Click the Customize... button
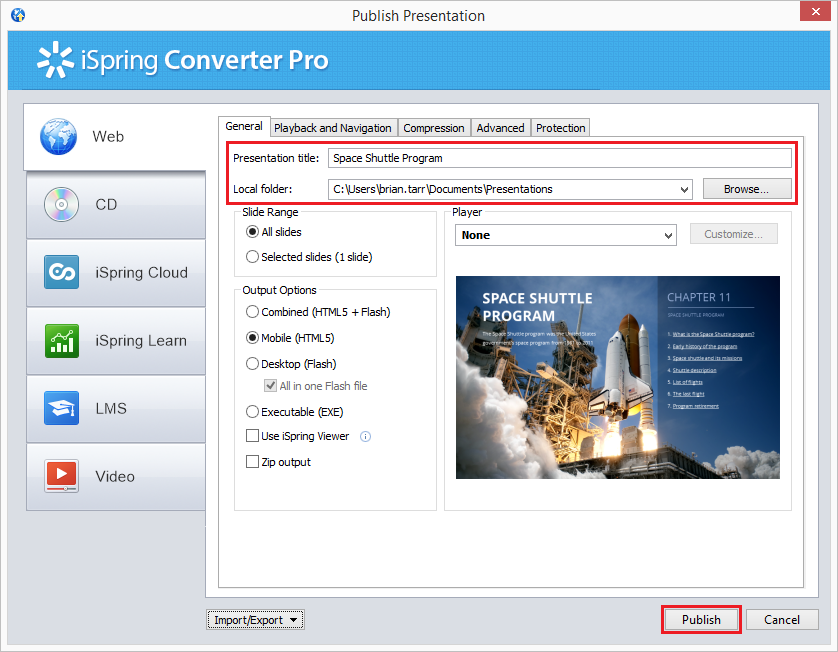This screenshot has width=838, height=652. [733, 234]
